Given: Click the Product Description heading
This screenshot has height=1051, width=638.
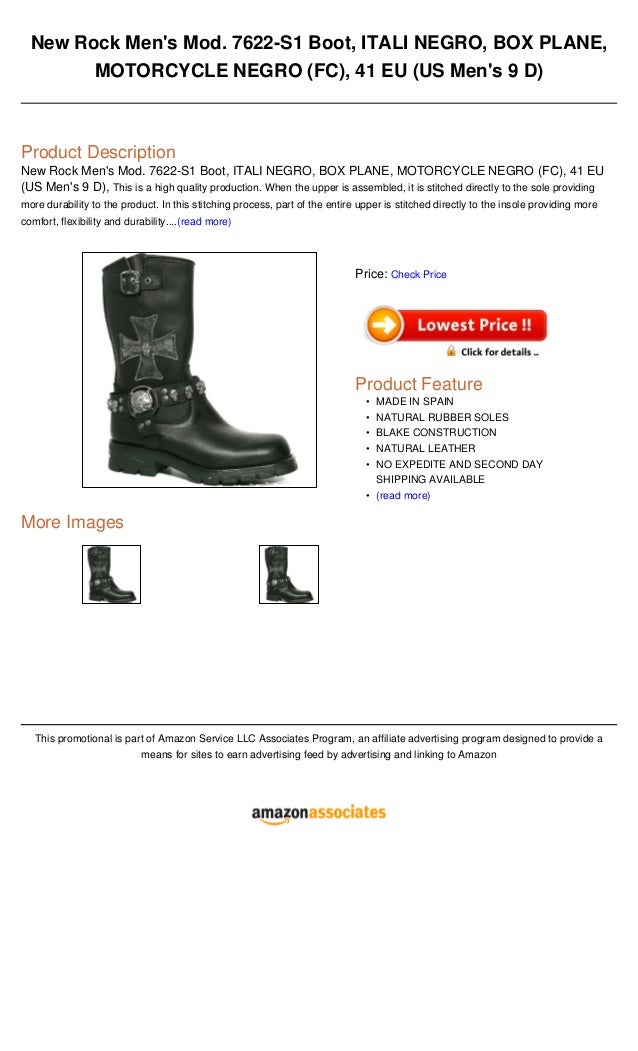Looking at the screenshot, I should [x=98, y=151].
